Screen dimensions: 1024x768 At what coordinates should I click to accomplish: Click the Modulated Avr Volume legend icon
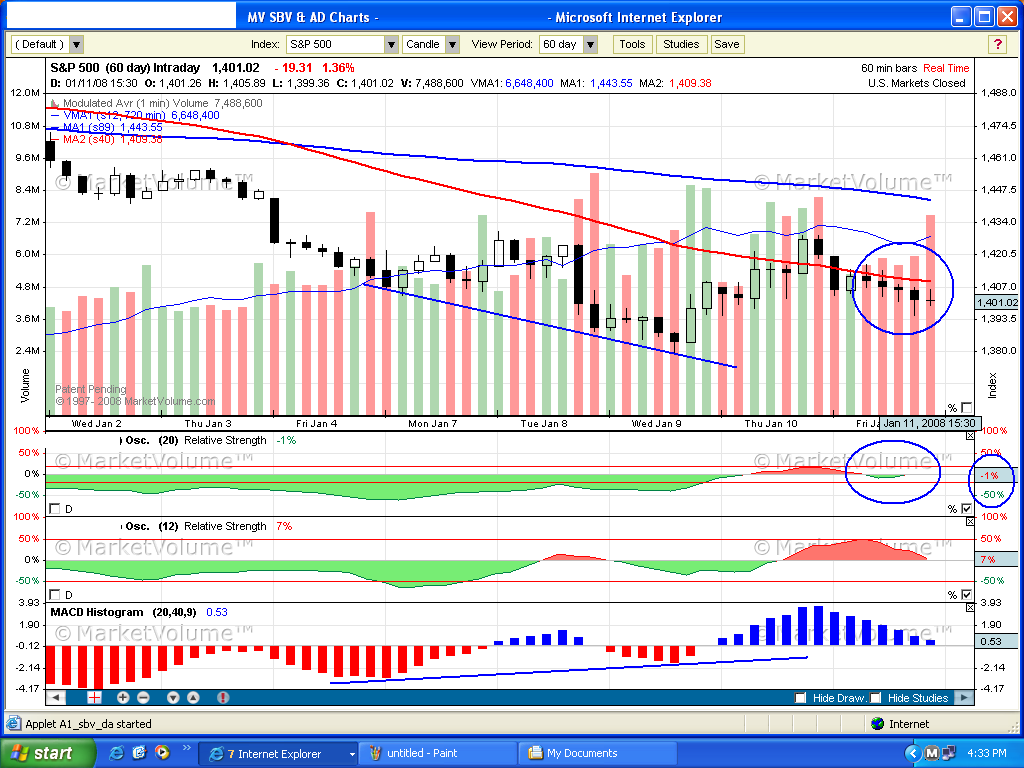pos(55,103)
